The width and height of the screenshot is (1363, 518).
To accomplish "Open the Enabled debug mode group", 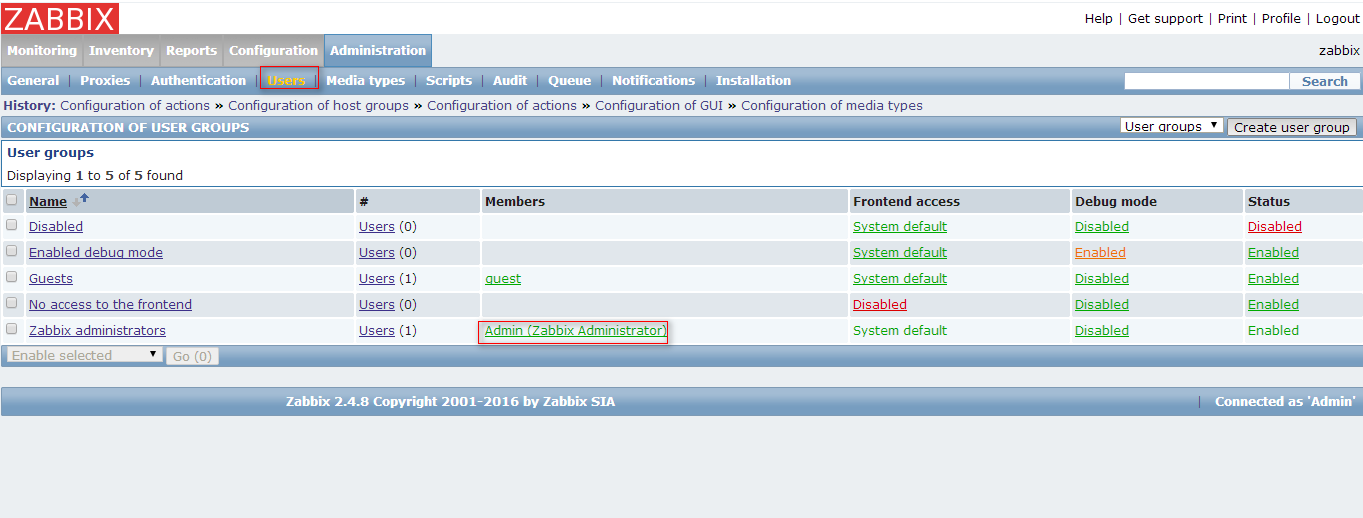I will tap(96, 253).
